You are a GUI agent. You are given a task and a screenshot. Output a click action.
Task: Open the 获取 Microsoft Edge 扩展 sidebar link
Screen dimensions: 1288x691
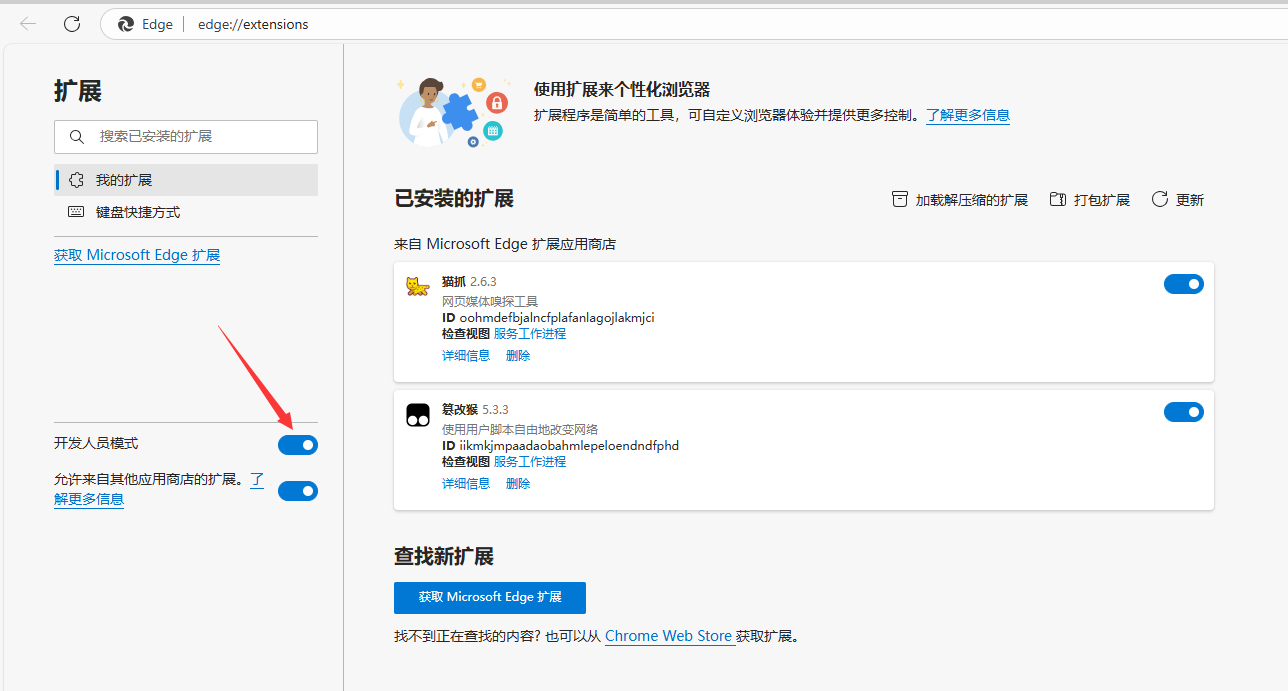click(137, 255)
